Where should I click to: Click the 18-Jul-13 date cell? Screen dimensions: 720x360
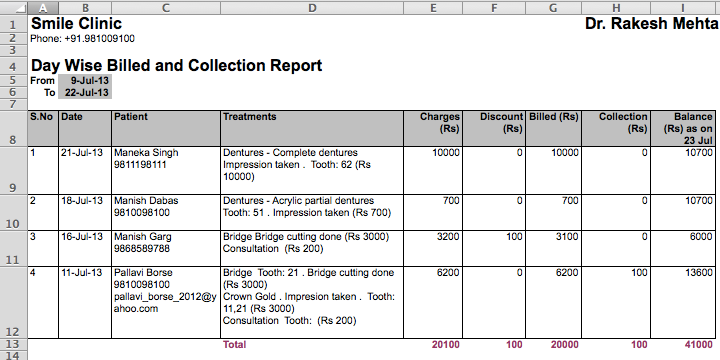point(85,212)
